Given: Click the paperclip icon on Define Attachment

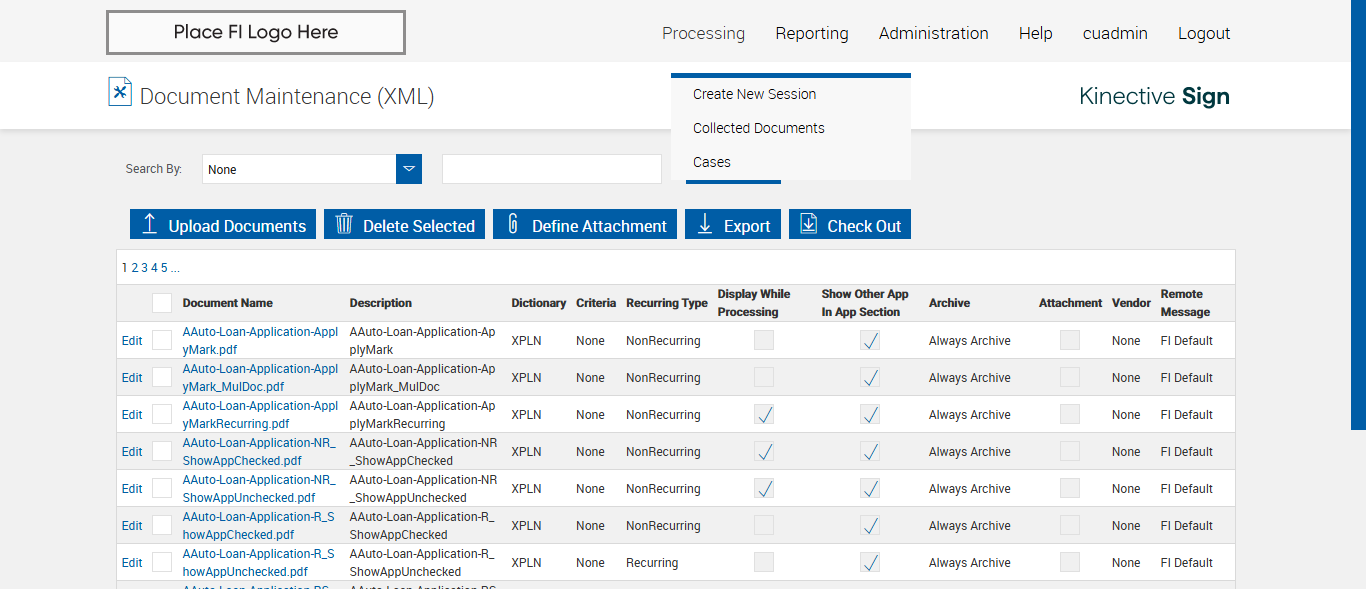Looking at the screenshot, I should tap(513, 225).
